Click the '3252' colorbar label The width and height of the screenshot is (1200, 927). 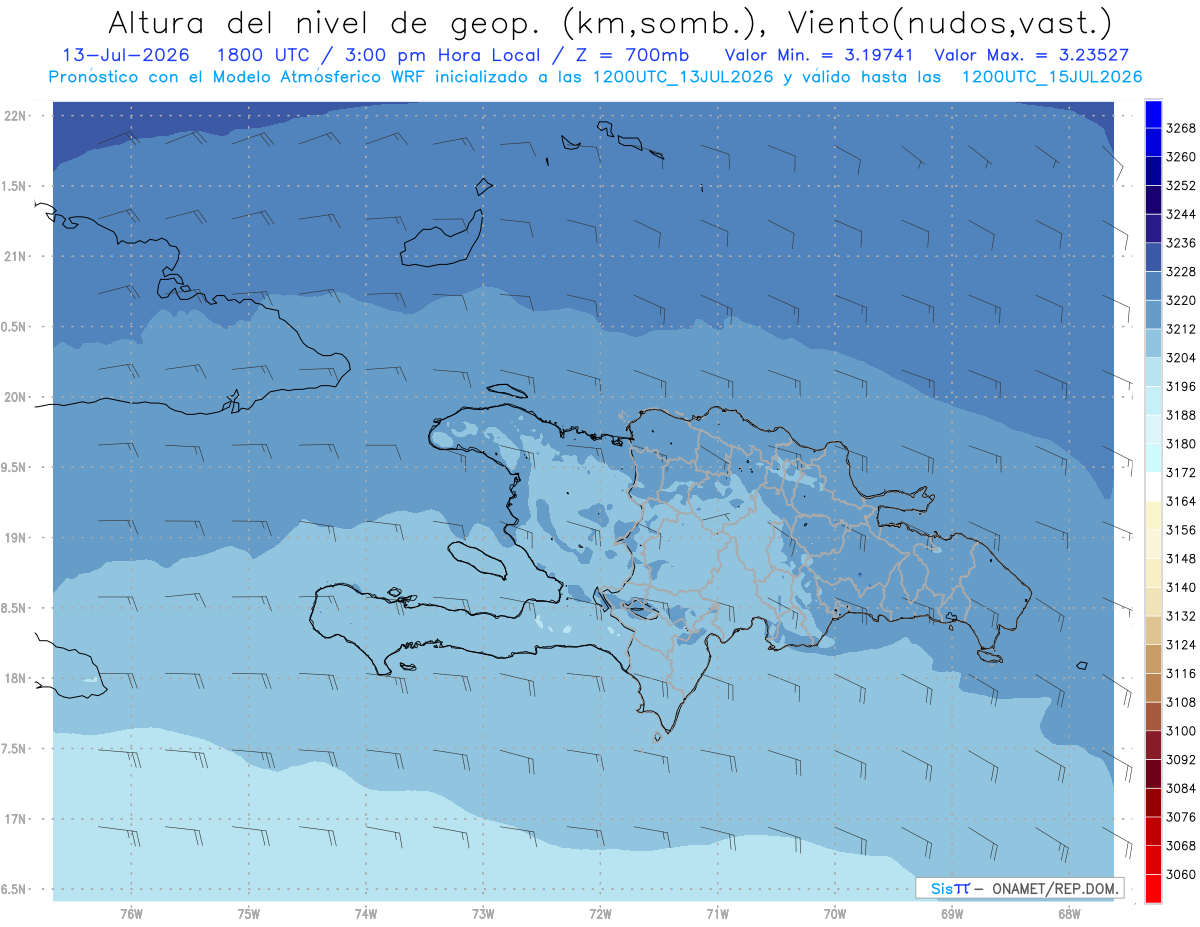coord(1181,186)
